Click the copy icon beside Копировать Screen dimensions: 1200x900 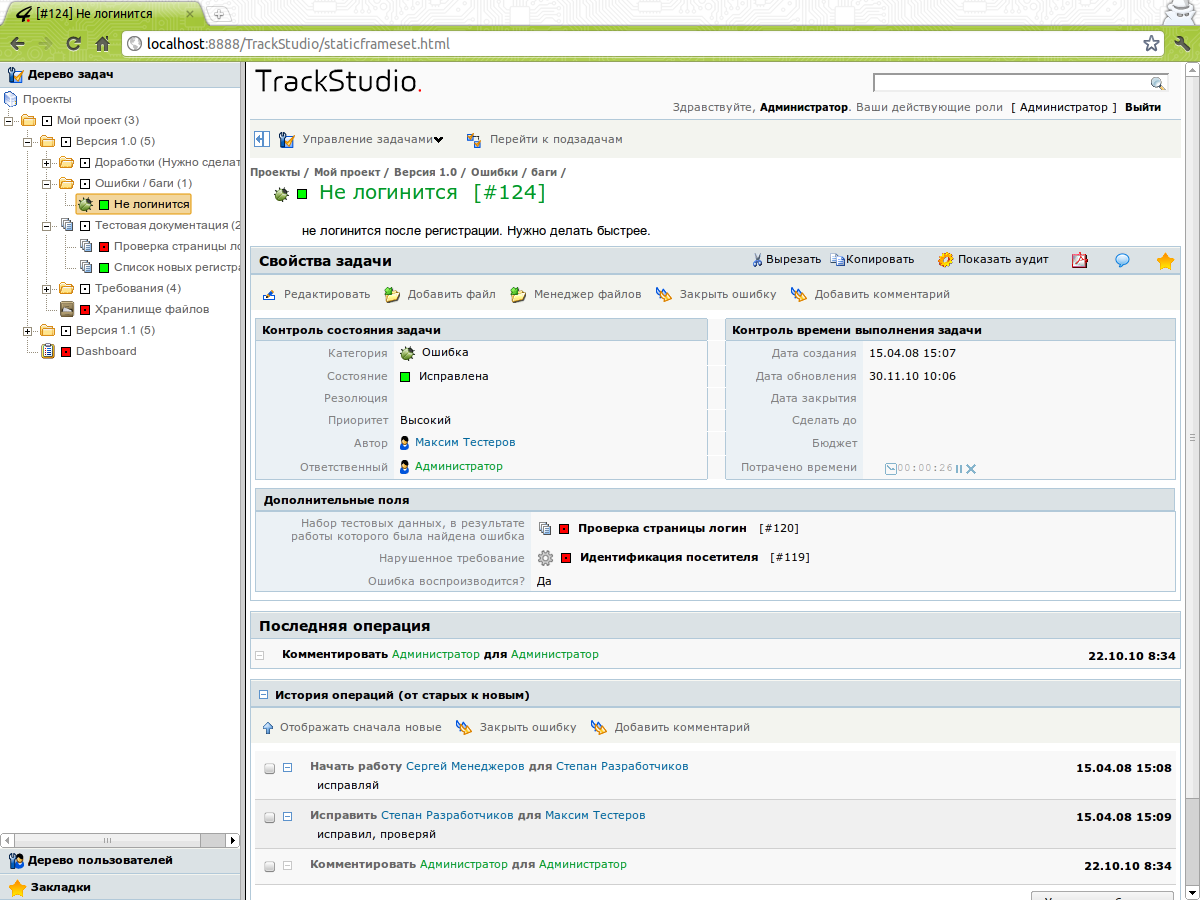pos(837,260)
